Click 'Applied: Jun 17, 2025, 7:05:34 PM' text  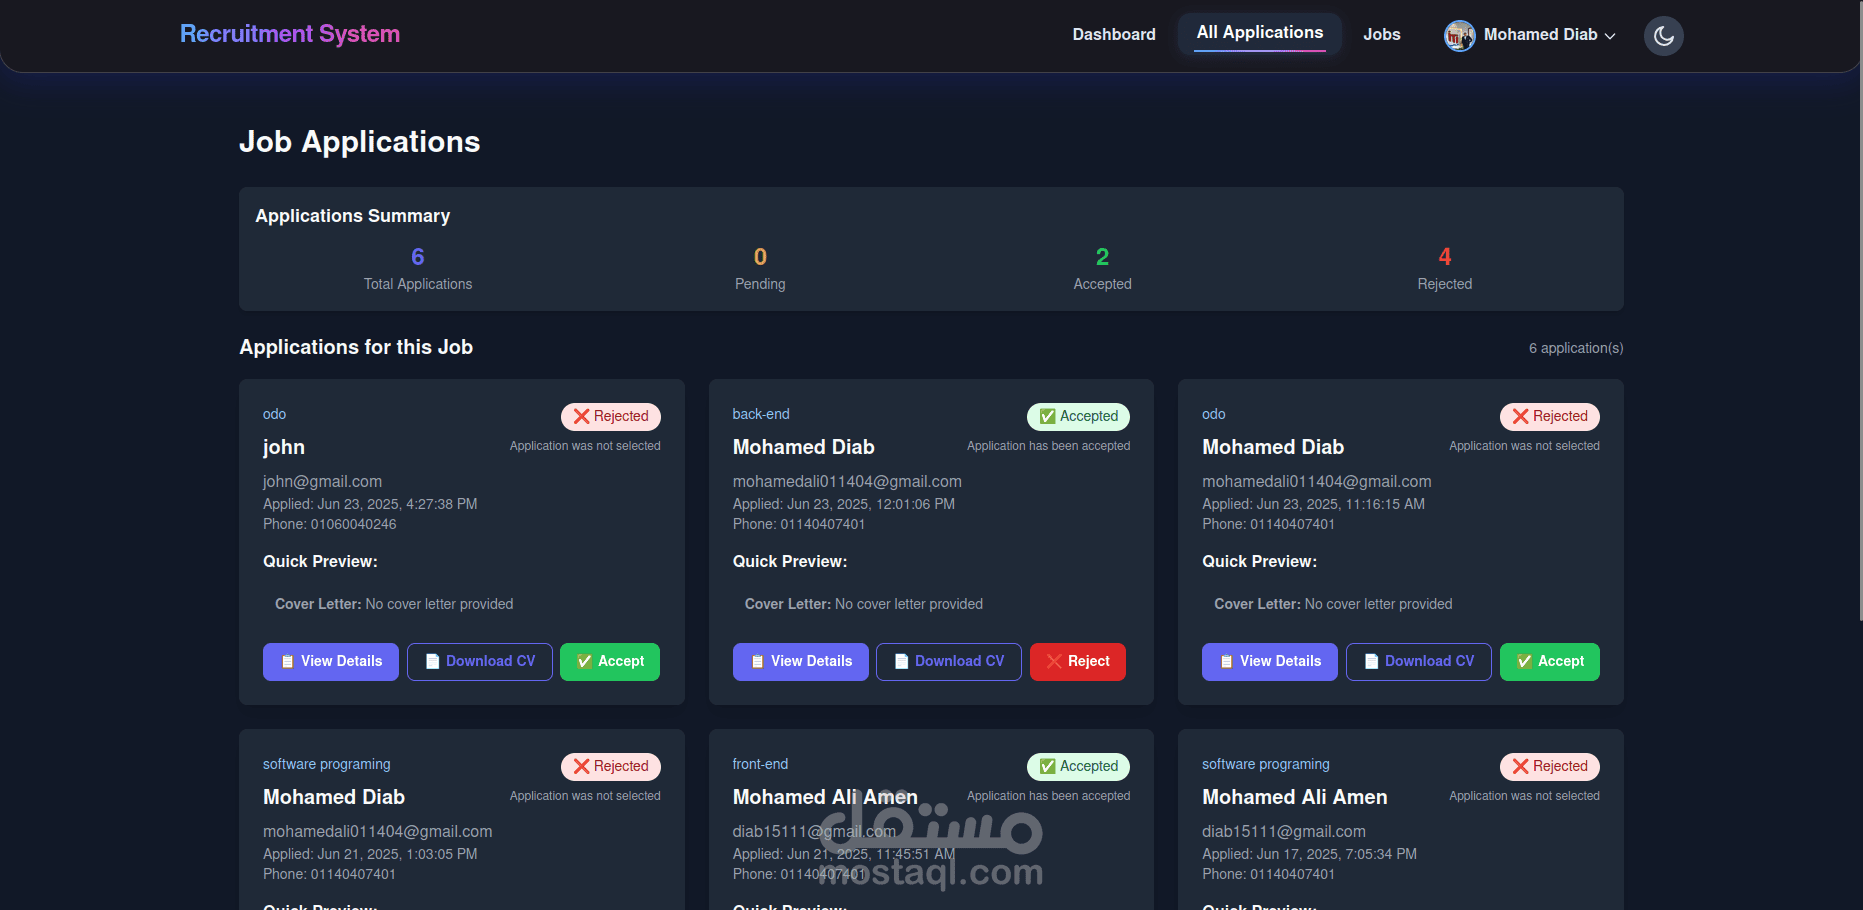point(1309,854)
